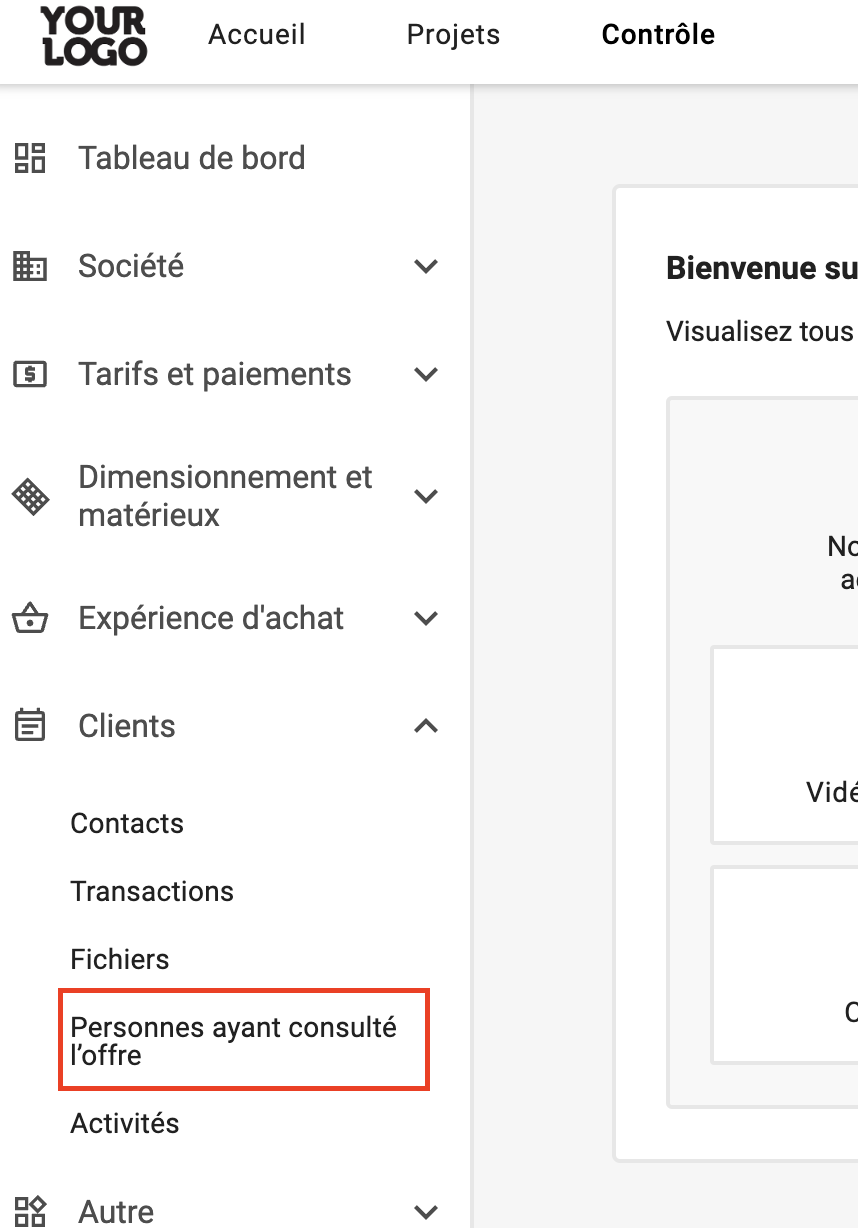Click the Autre widgets icon
Viewport: 858px width, 1228px height.
(x=30, y=1211)
